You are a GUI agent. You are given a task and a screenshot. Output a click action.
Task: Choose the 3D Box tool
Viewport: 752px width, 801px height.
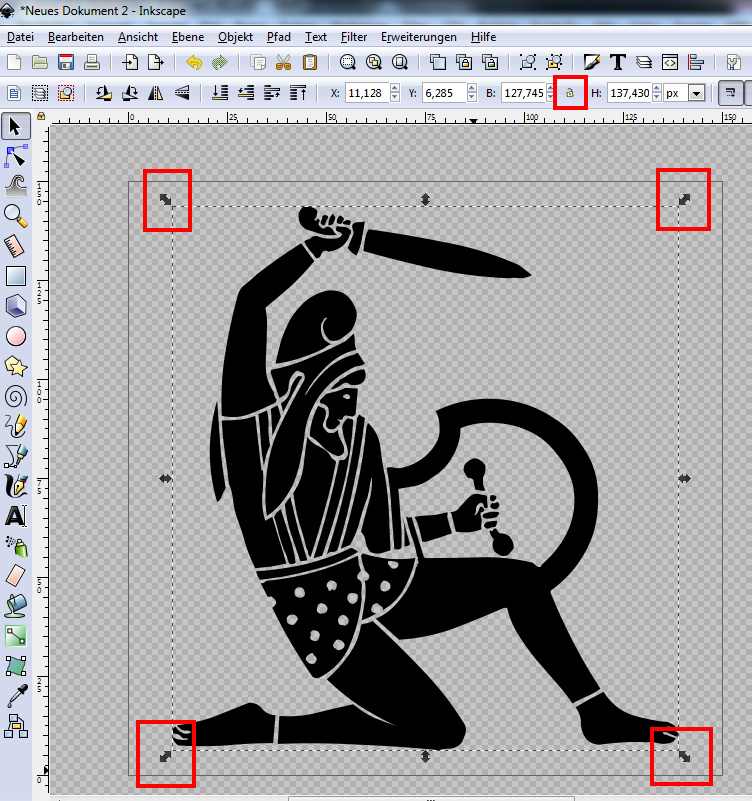16,307
